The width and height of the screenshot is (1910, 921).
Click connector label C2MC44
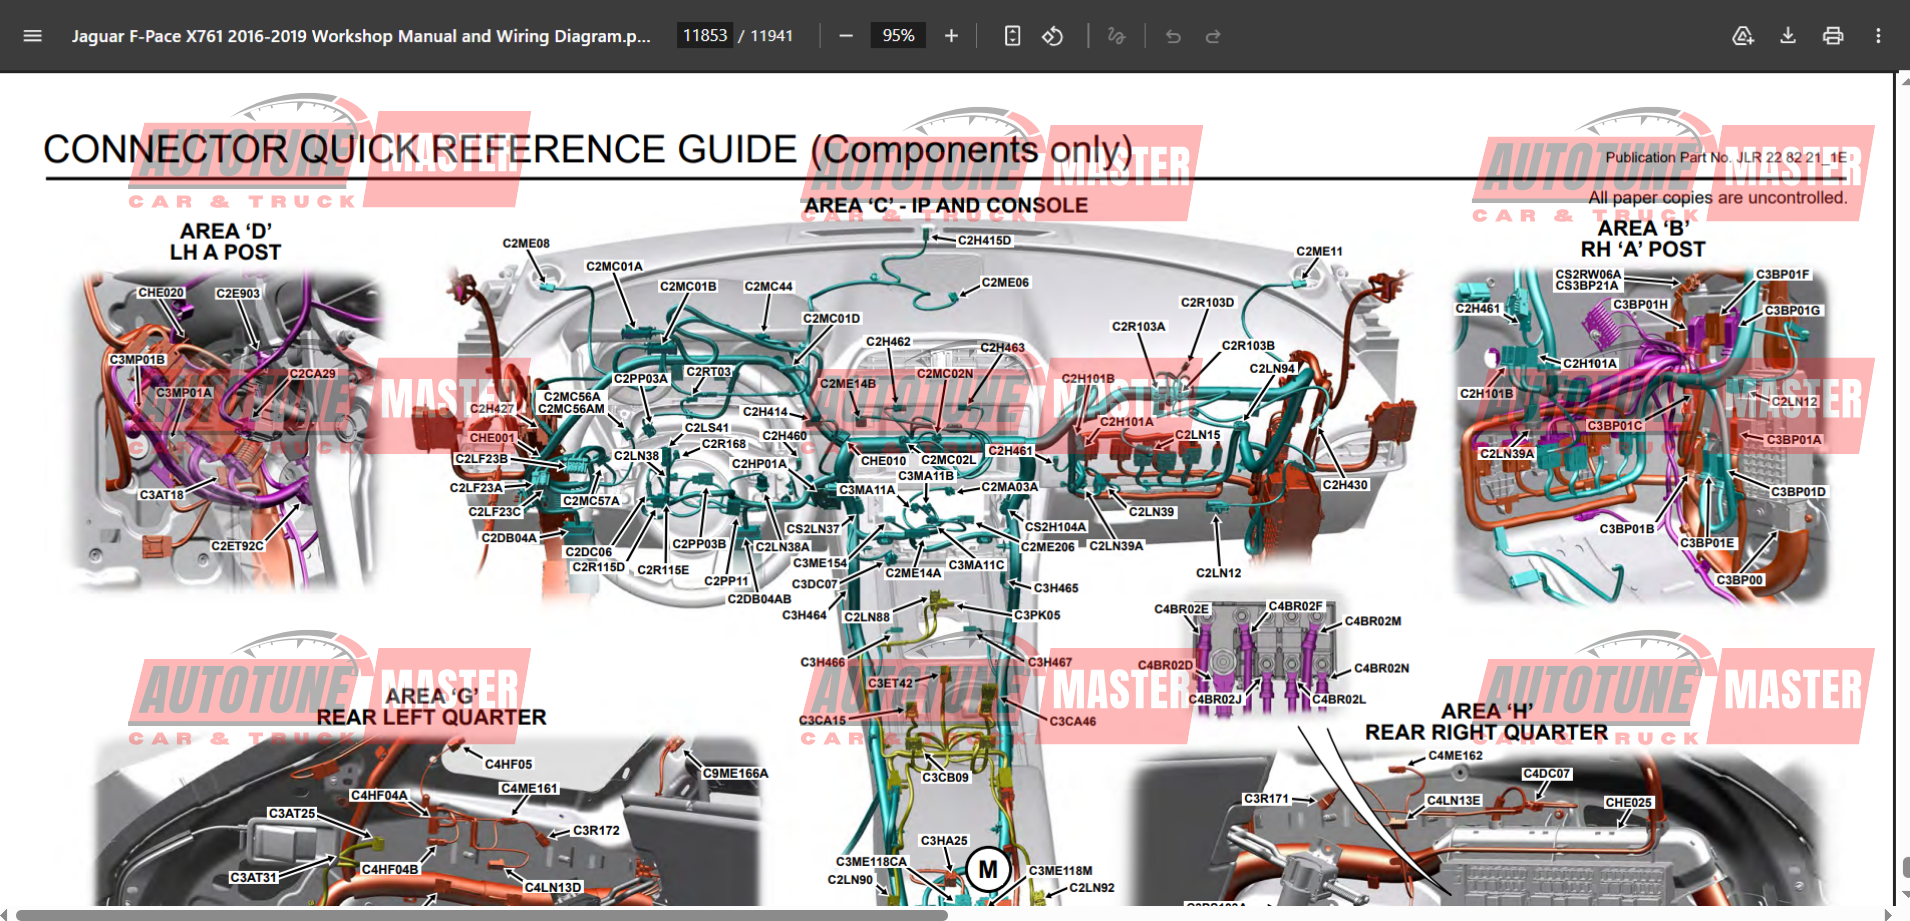pyautogui.click(x=768, y=286)
